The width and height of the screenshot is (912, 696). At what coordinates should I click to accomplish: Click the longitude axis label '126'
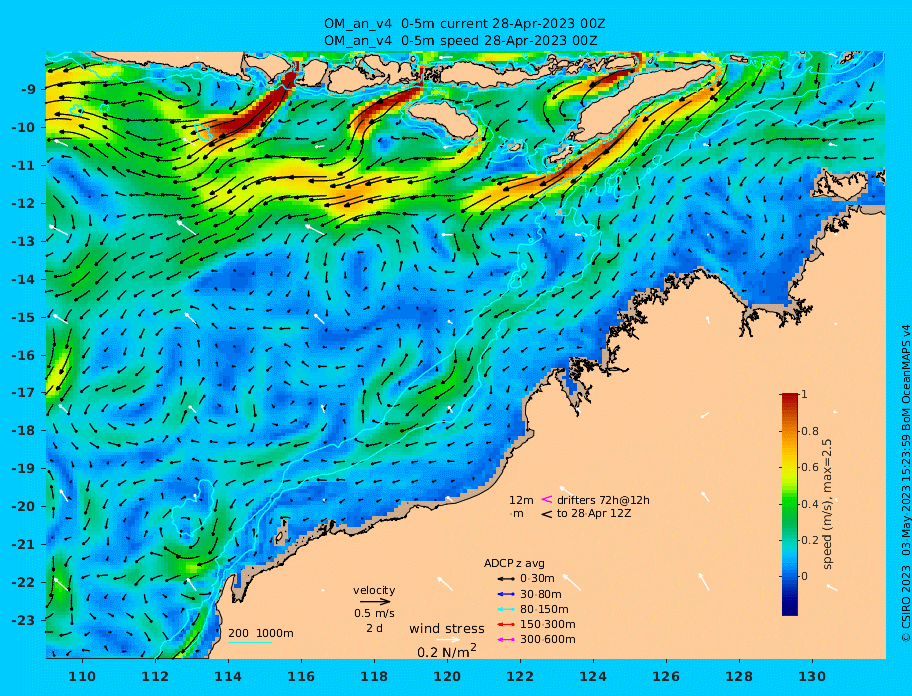click(666, 676)
